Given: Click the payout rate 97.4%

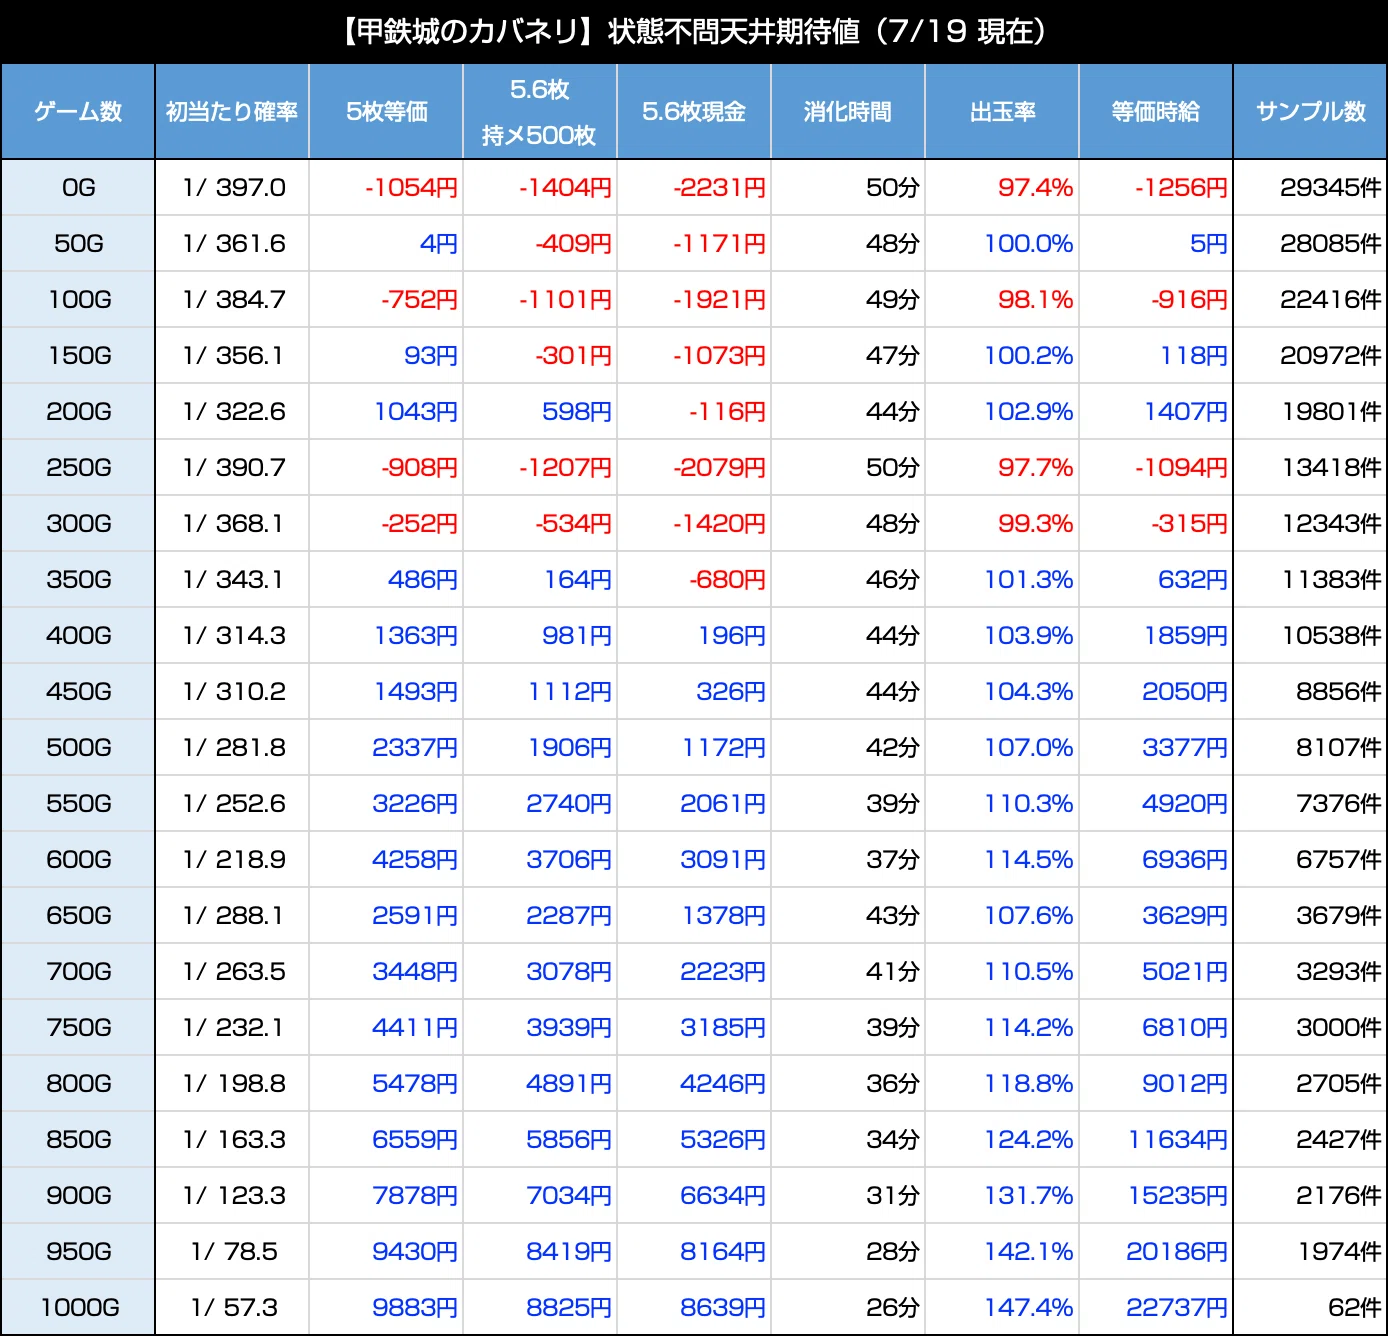Looking at the screenshot, I should point(1035,187).
